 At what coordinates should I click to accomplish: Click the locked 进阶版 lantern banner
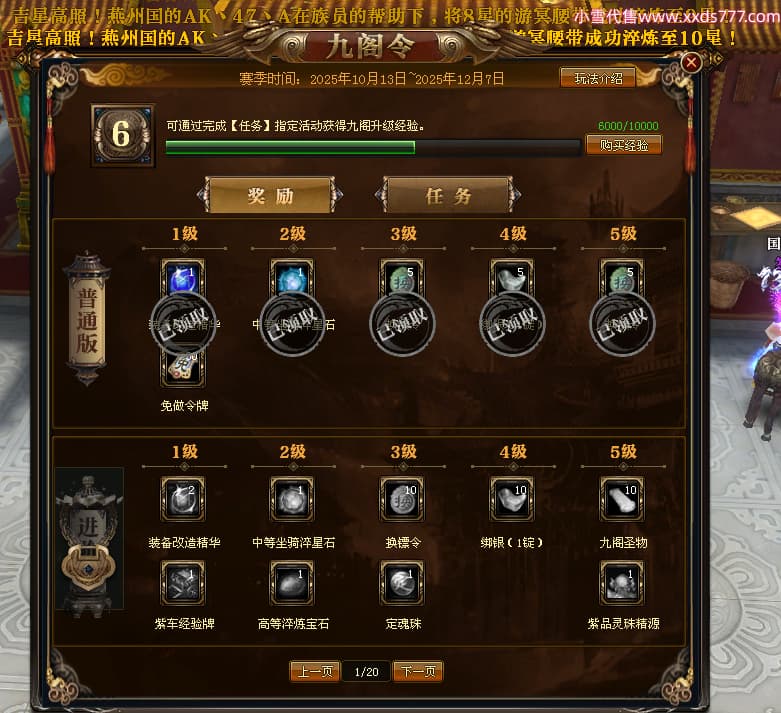89,540
